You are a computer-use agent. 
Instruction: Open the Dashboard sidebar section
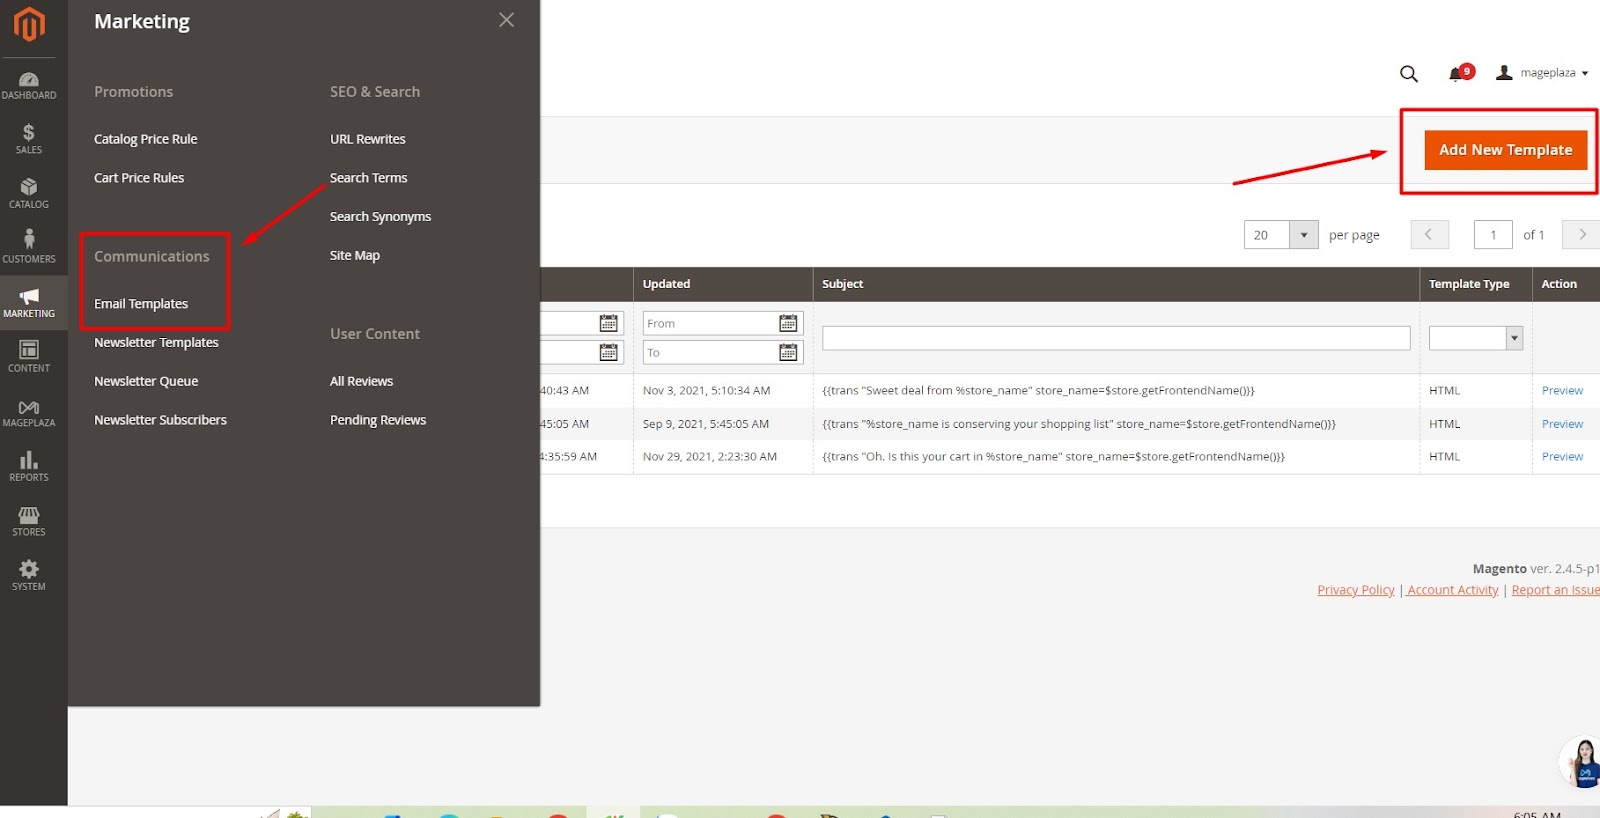29,86
